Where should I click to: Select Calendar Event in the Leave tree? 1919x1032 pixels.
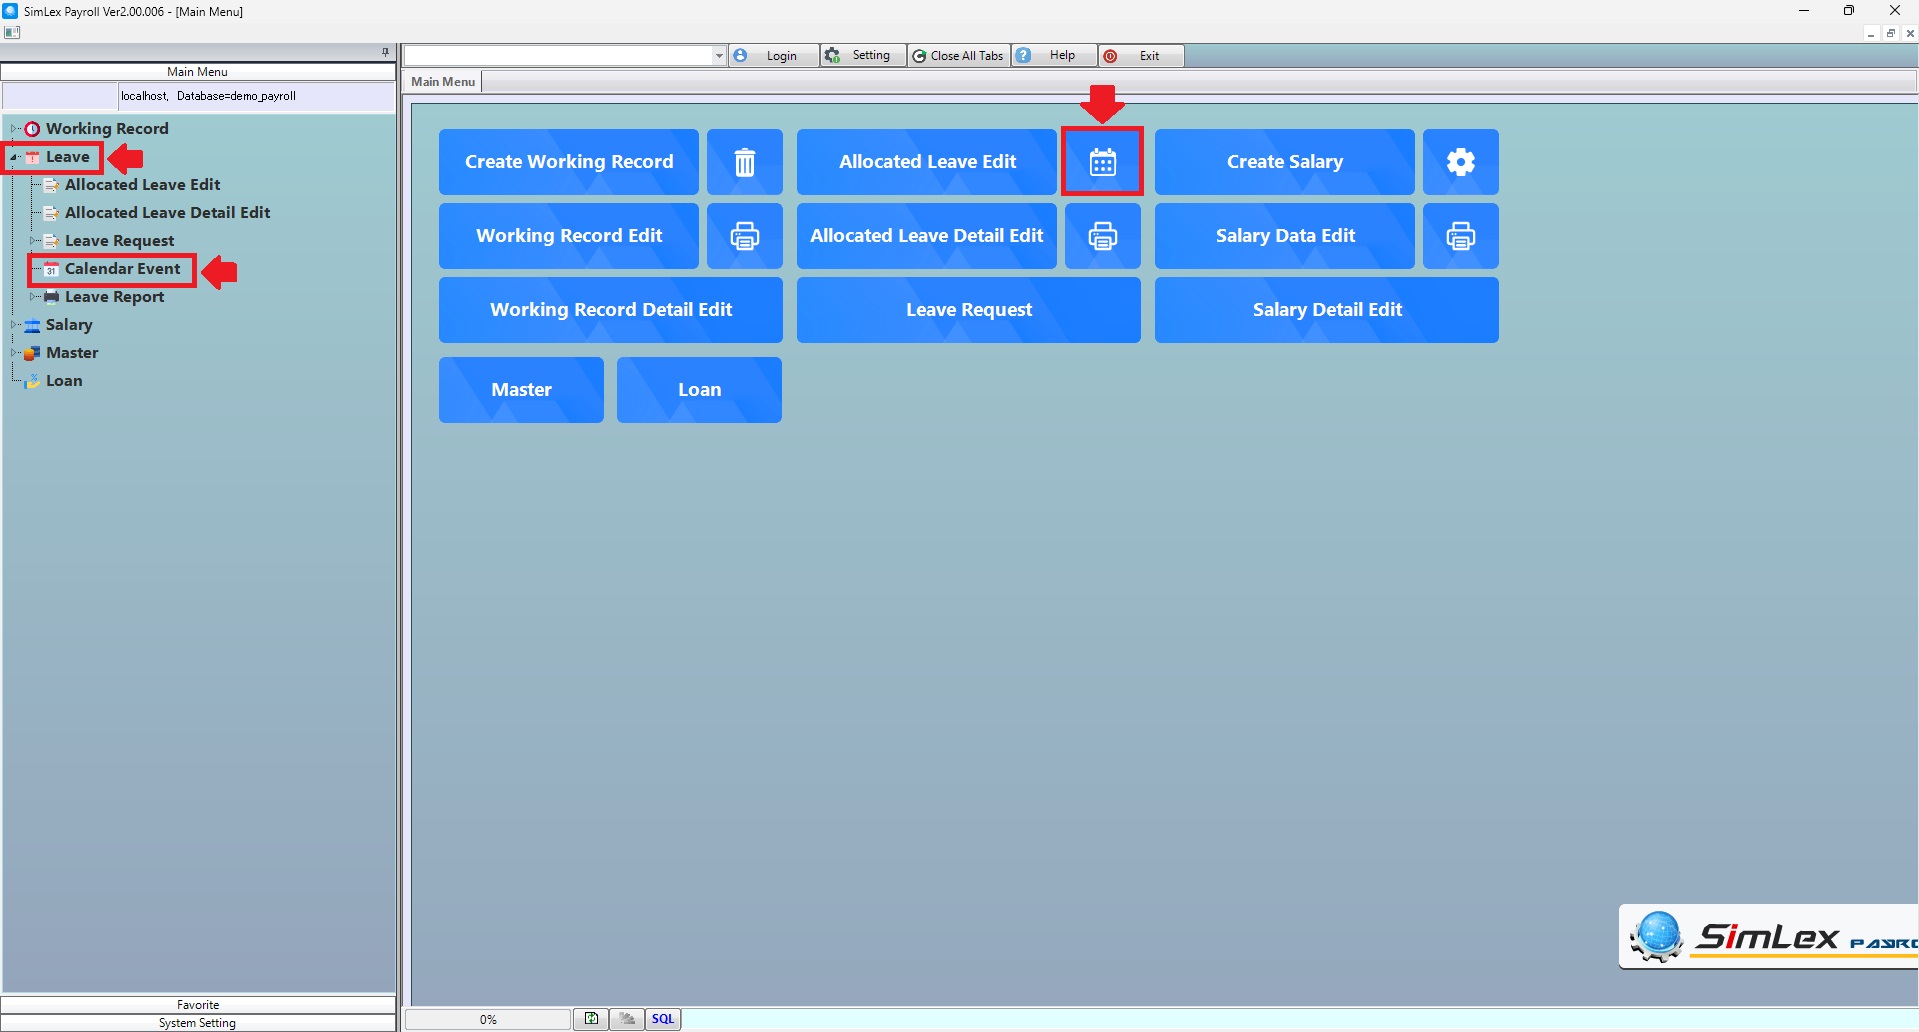[122, 269]
